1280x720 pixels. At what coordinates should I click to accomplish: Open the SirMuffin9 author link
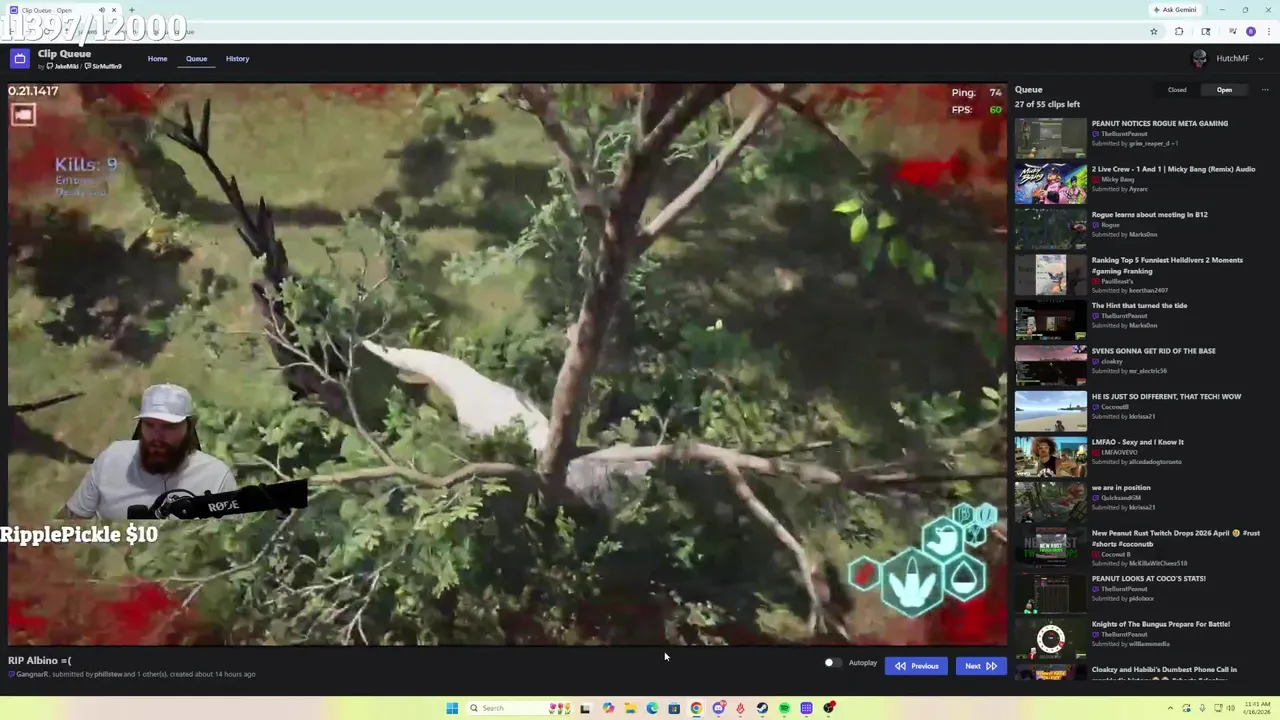pos(103,67)
